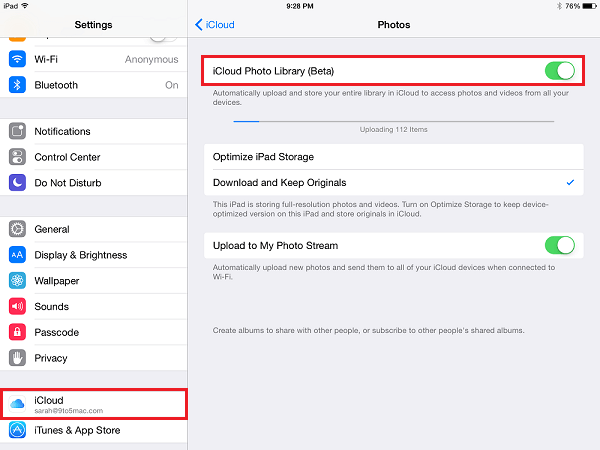
Task: Tap the Bluetooth icon in sidebar
Action: [17, 85]
